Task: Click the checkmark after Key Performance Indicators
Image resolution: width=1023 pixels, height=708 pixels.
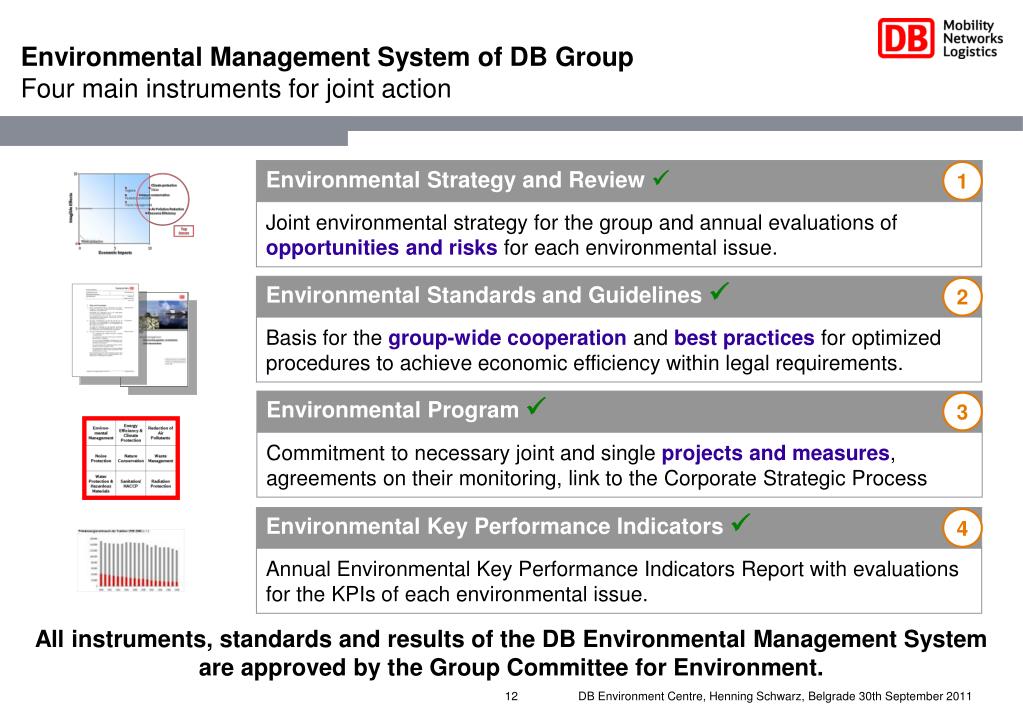Action: click(741, 522)
